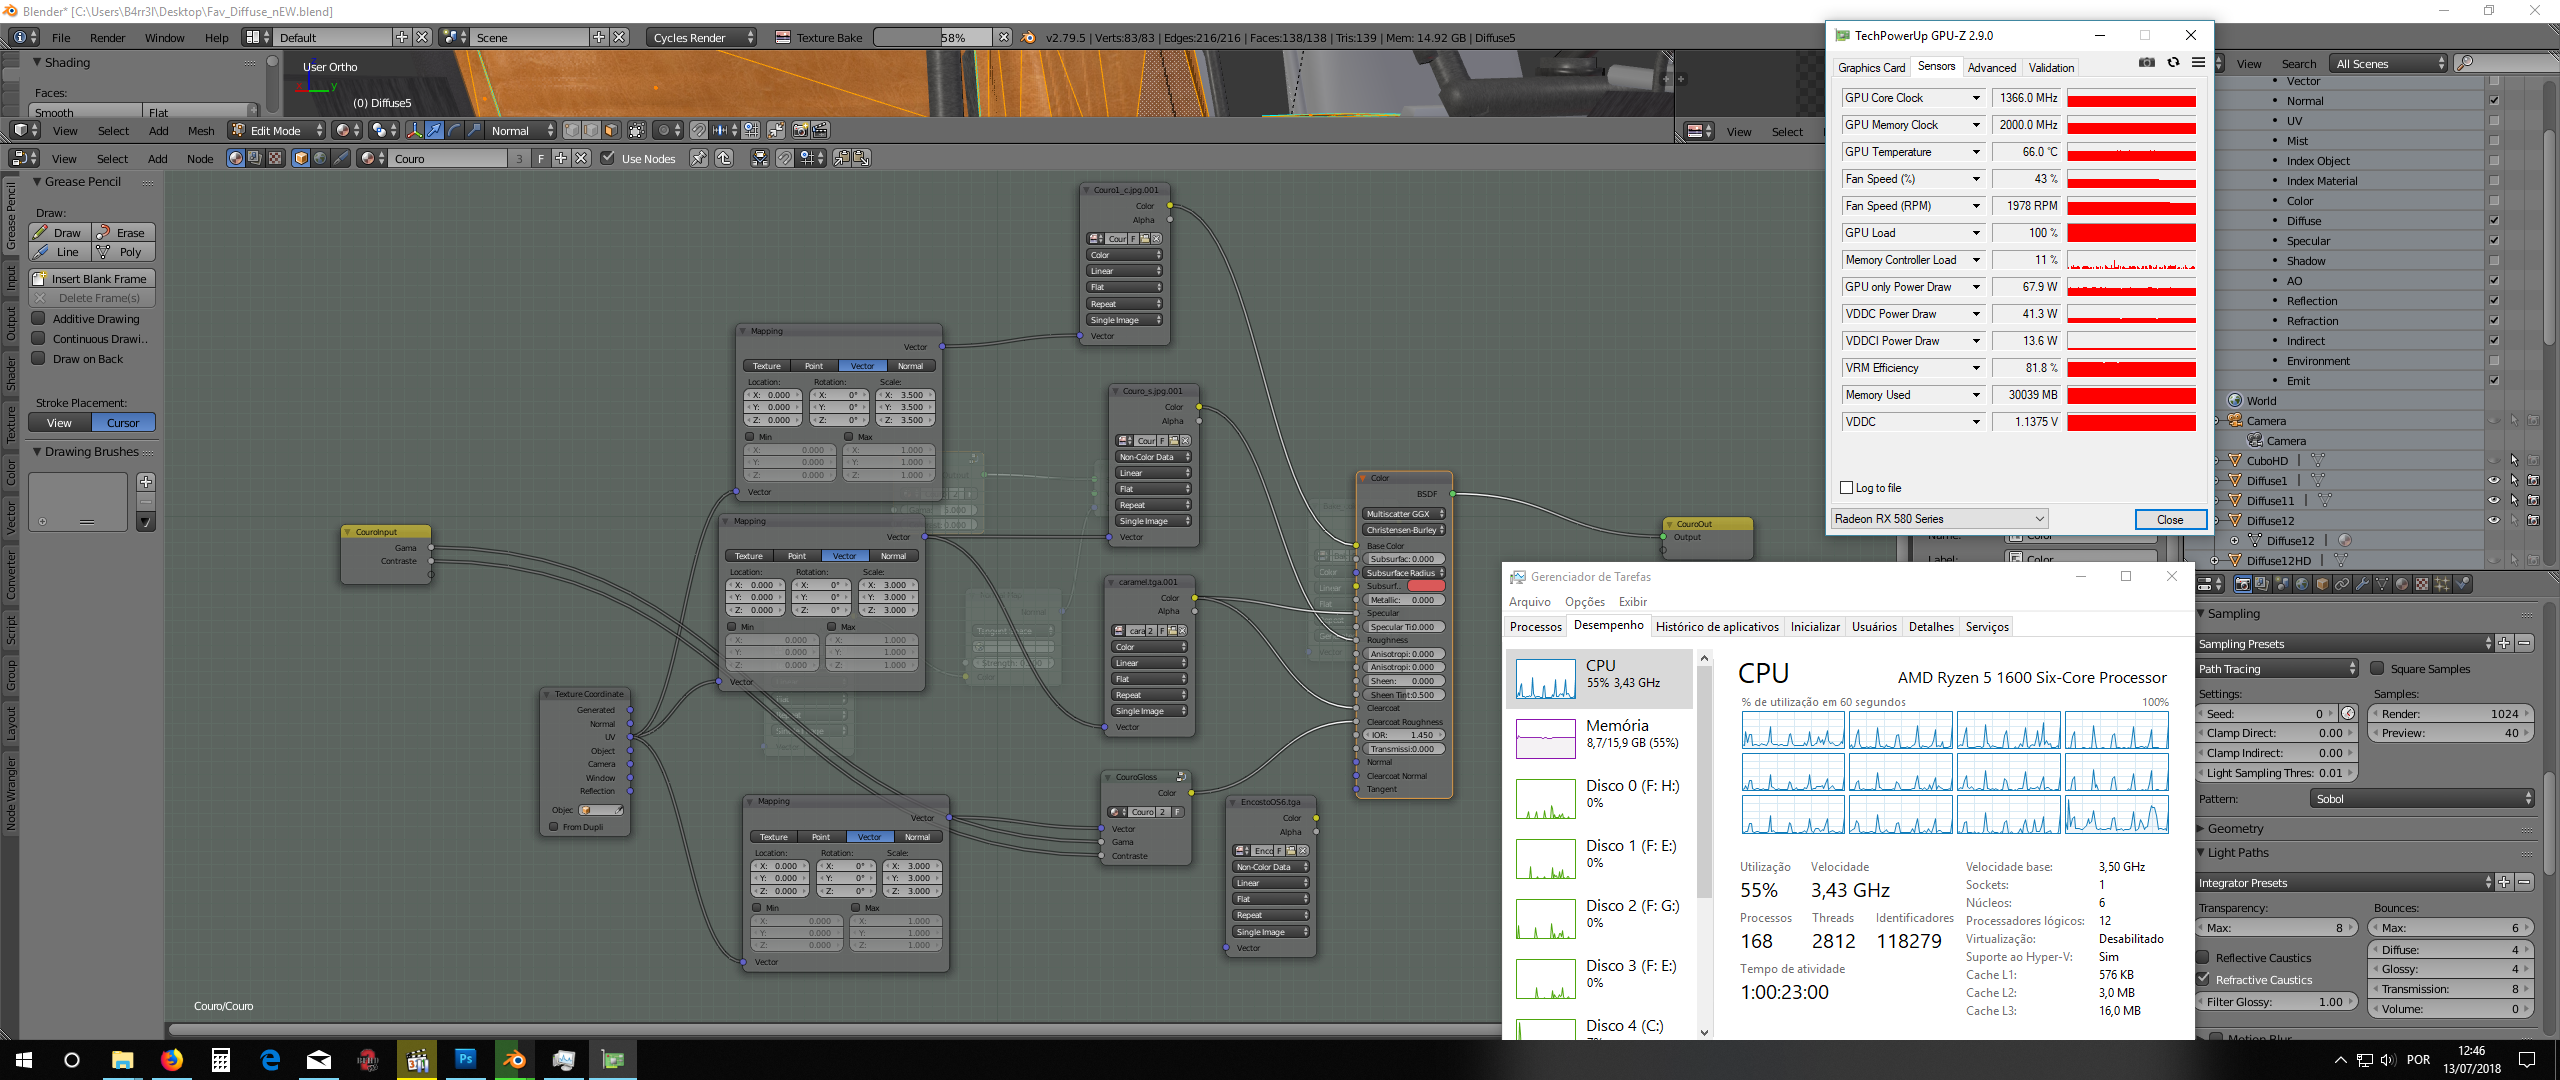Screen dimensions: 2560x1080
Task: Open Edit Mode selector dropdown
Action: pos(277,130)
